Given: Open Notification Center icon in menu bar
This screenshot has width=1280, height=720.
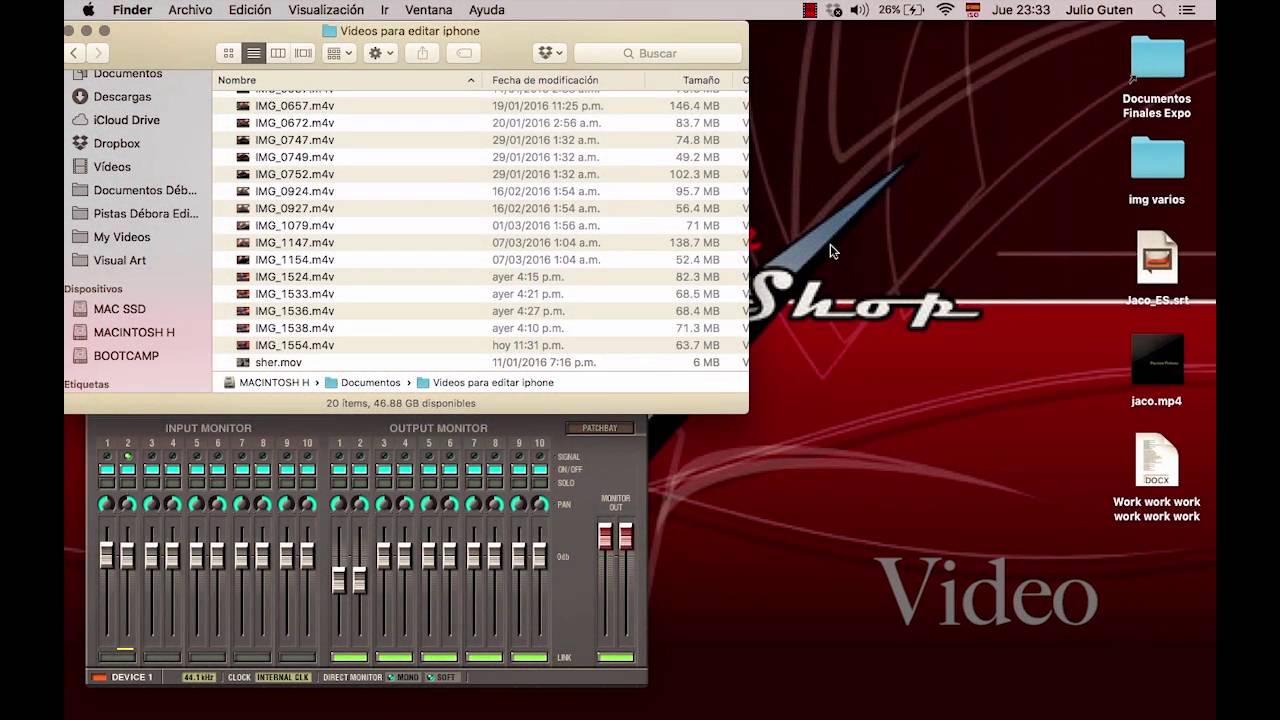Looking at the screenshot, I should click(x=1187, y=10).
